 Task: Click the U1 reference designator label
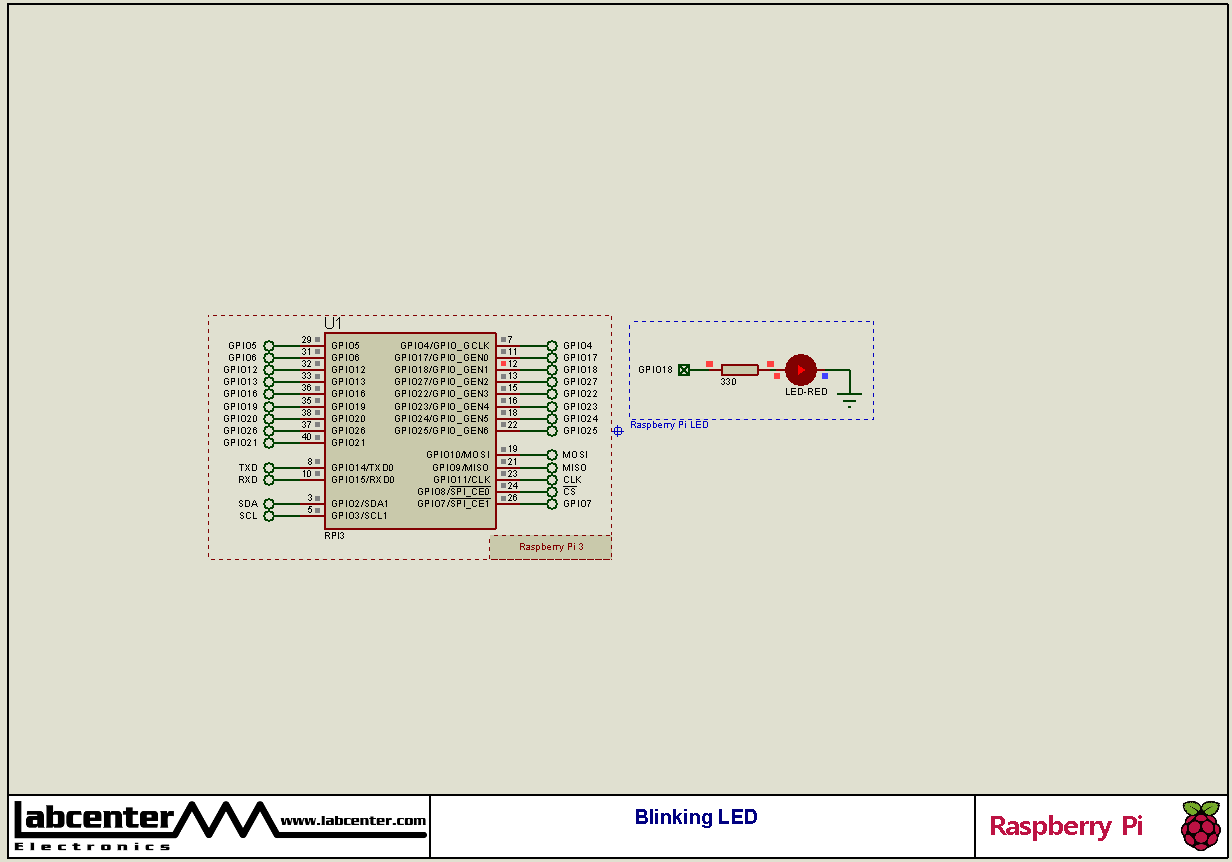point(334,324)
